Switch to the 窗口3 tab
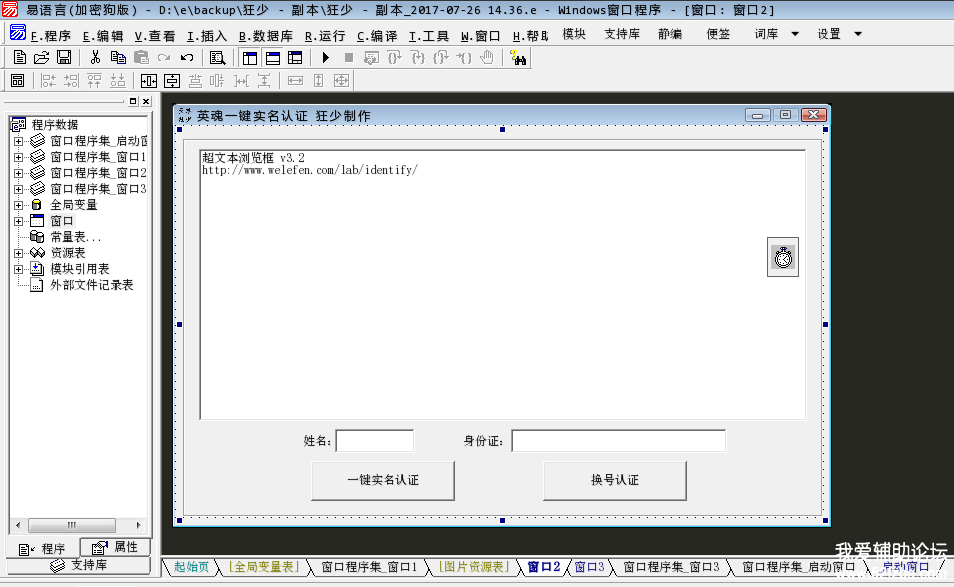Viewport: 954px width, 587px height. click(589, 567)
